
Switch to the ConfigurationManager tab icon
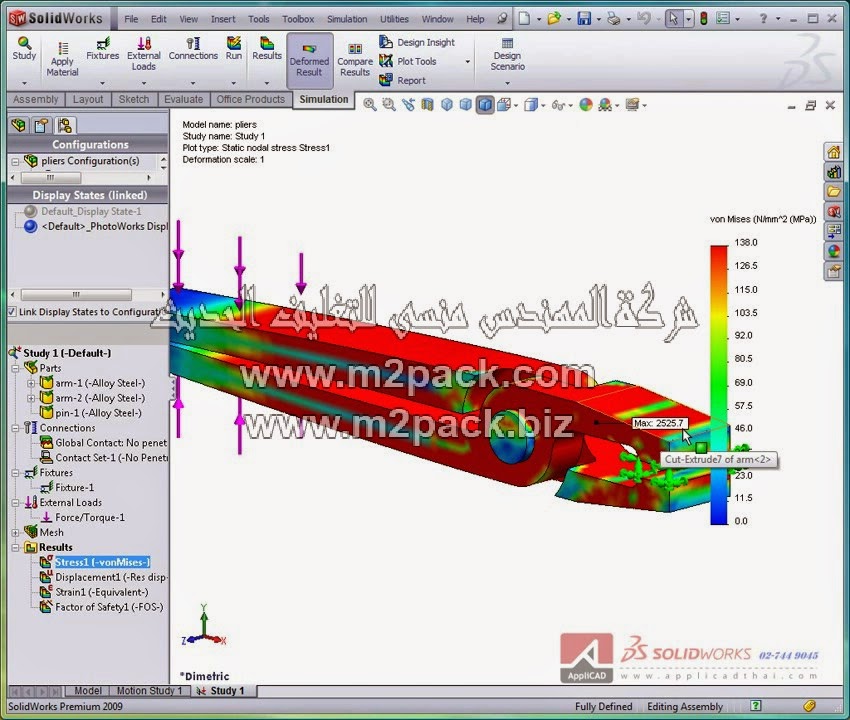coord(65,125)
